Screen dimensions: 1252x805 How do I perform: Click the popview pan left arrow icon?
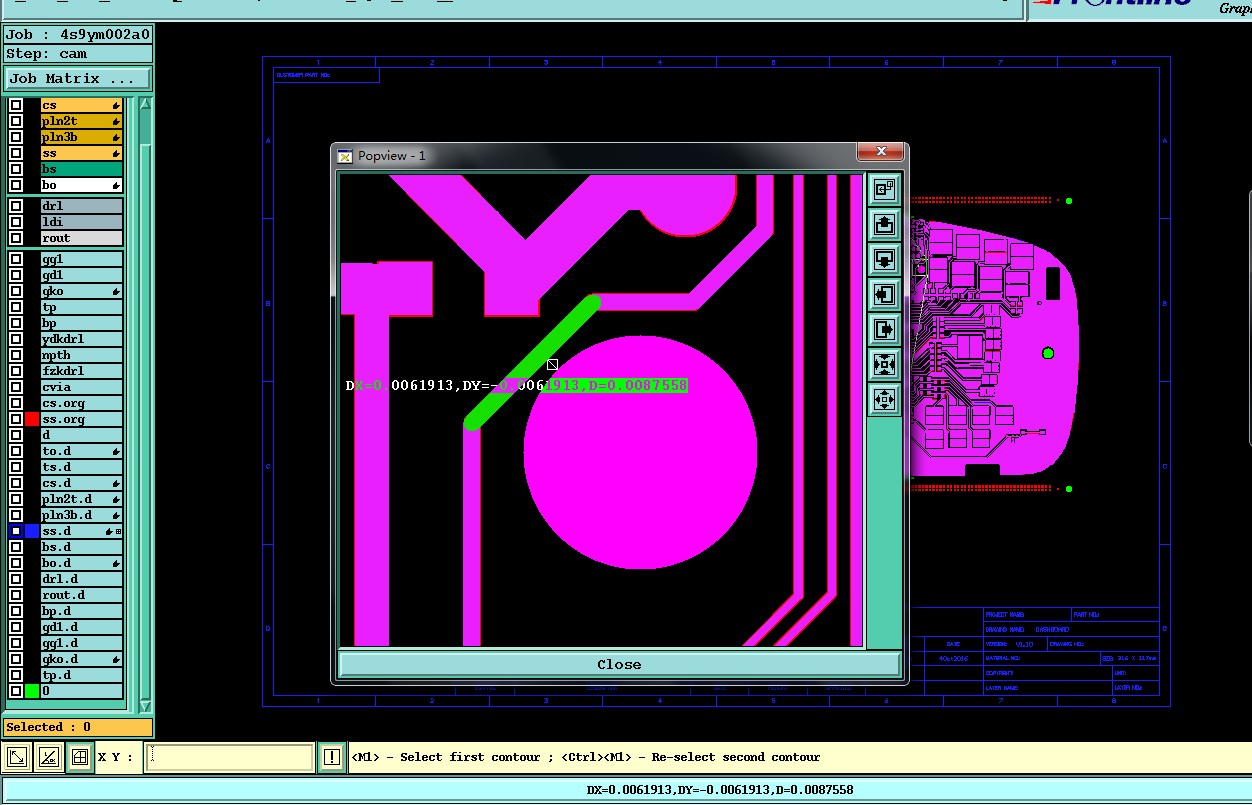(884, 294)
